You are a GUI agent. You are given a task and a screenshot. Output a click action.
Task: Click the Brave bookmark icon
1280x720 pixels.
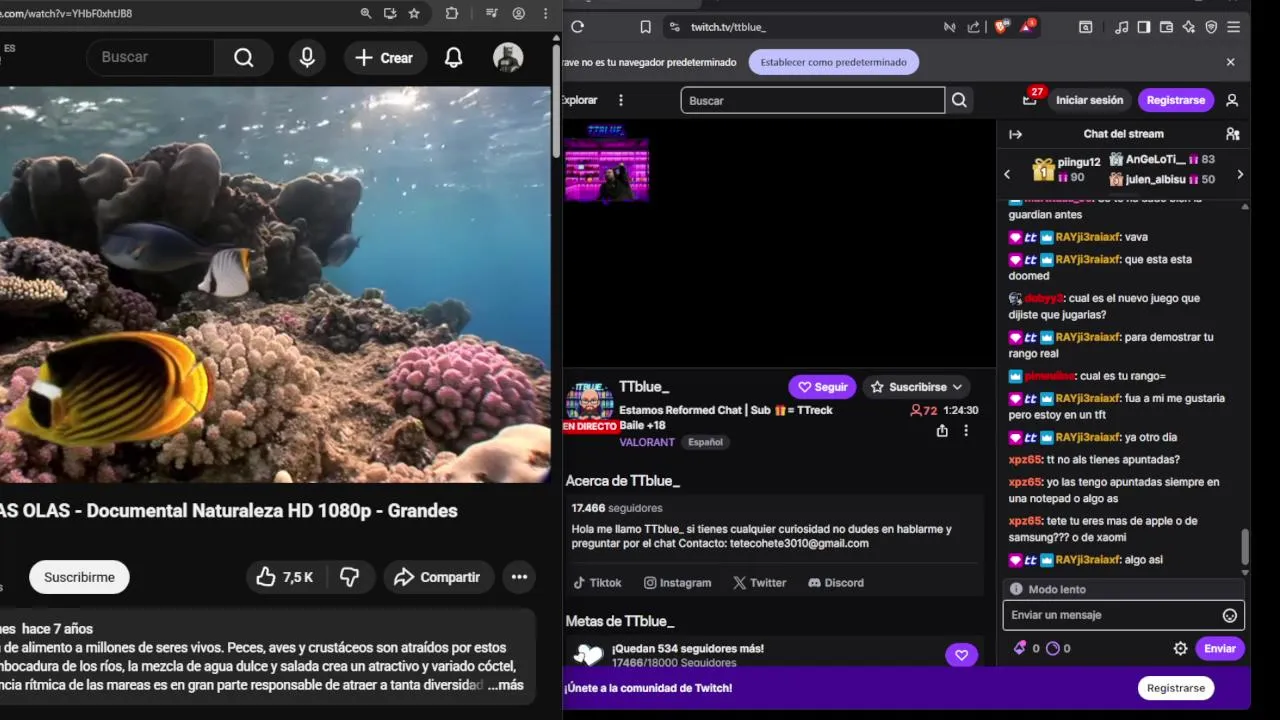645,27
